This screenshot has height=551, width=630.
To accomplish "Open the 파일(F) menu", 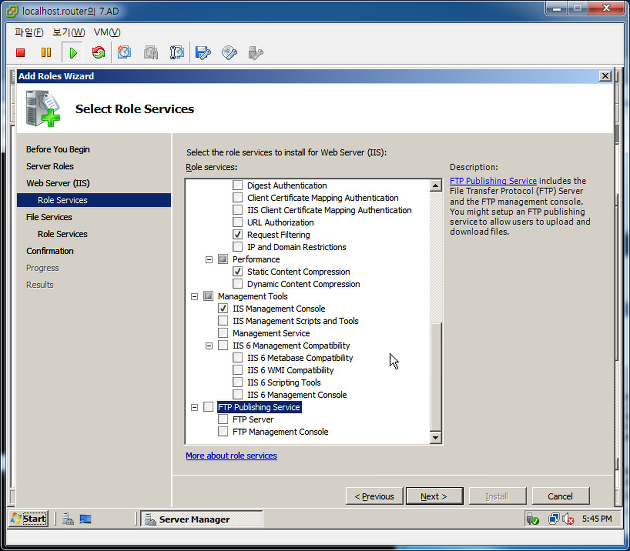I will point(29,32).
